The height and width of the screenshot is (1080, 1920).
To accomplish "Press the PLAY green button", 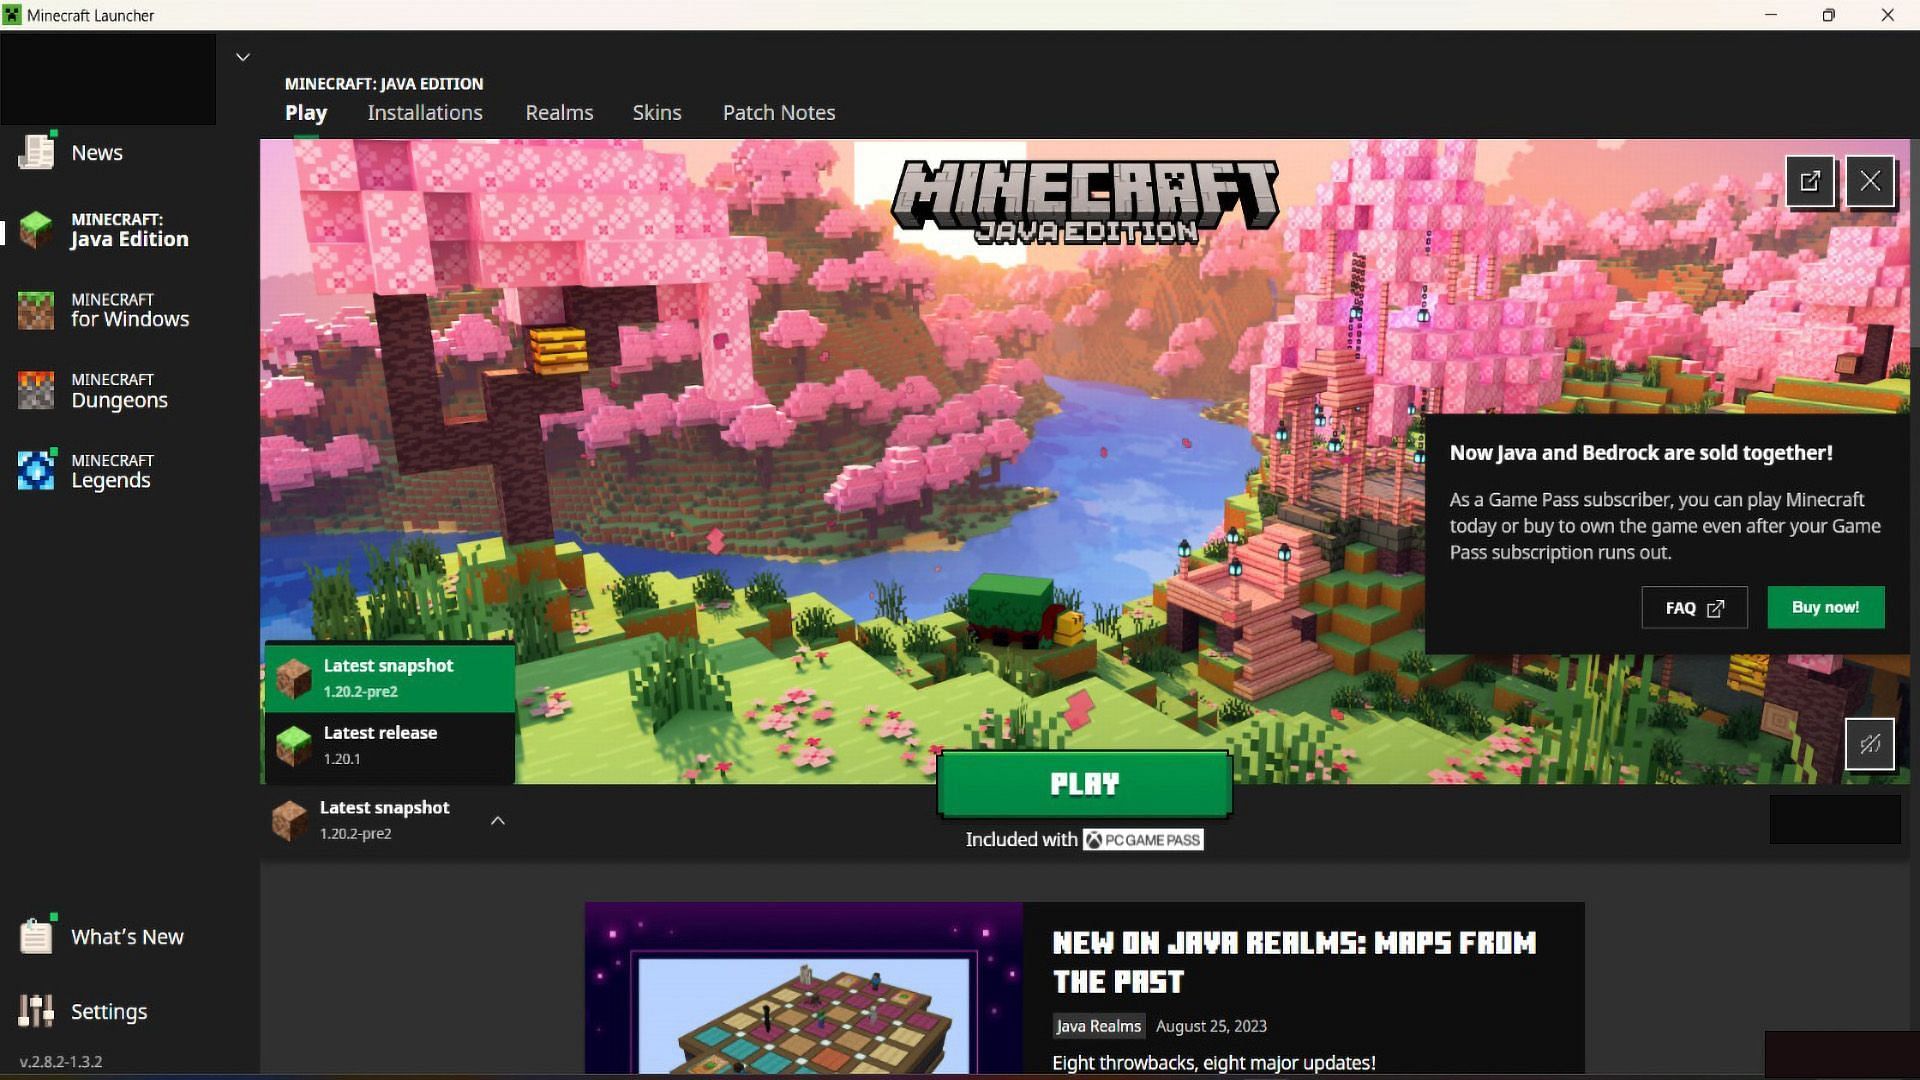I will click(1084, 783).
